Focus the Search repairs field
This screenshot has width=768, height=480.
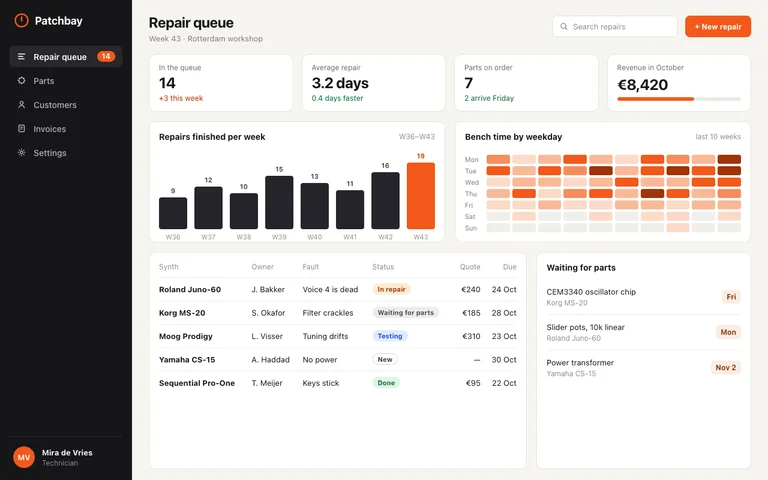[615, 26]
